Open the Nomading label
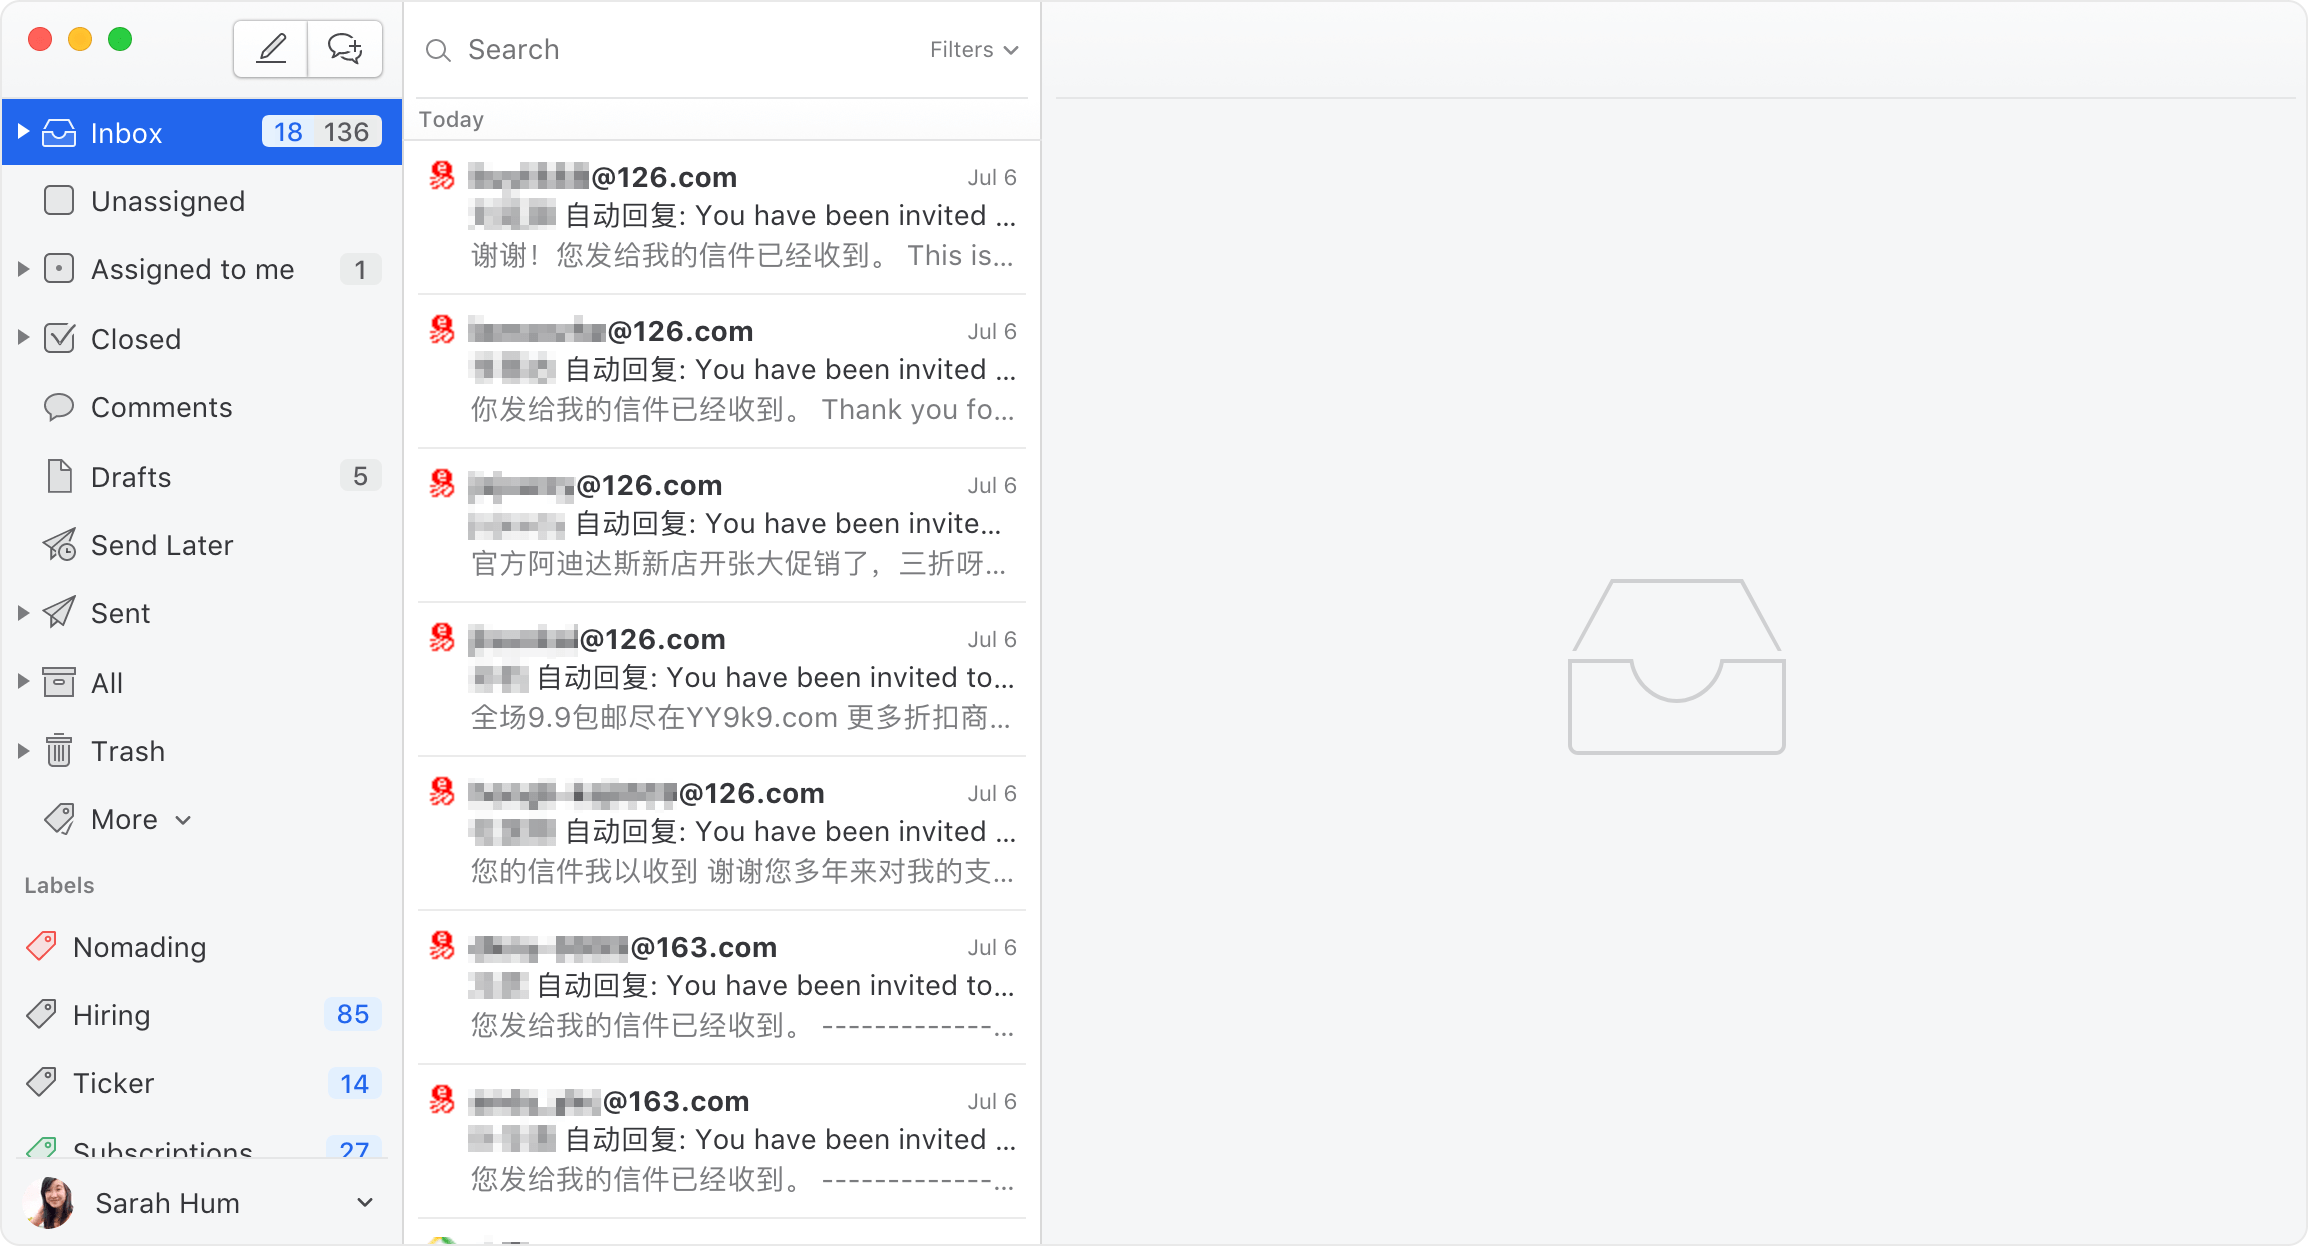 (202, 946)
